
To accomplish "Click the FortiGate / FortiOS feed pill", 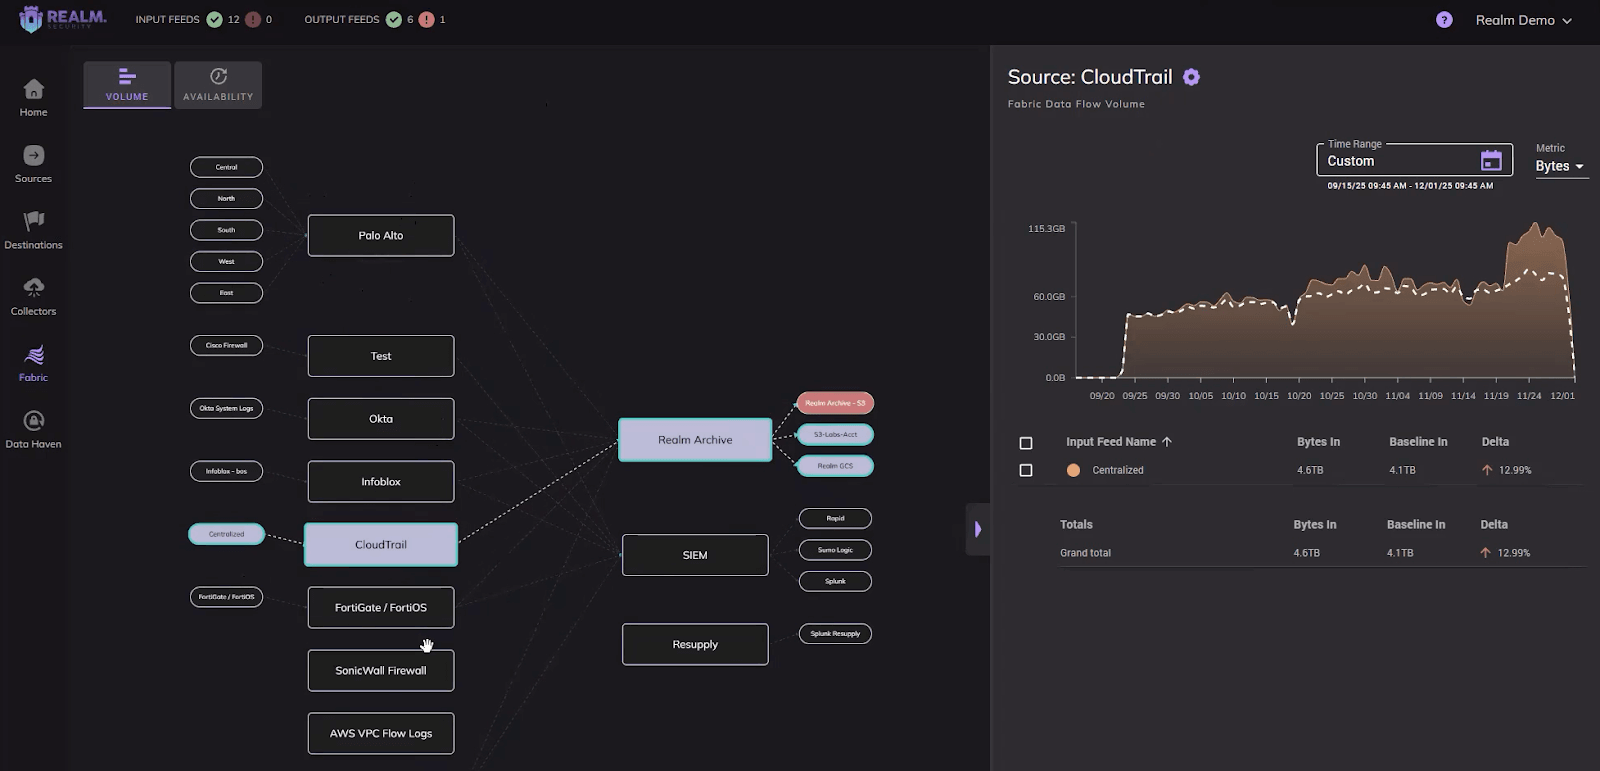I will coord(227,597).
